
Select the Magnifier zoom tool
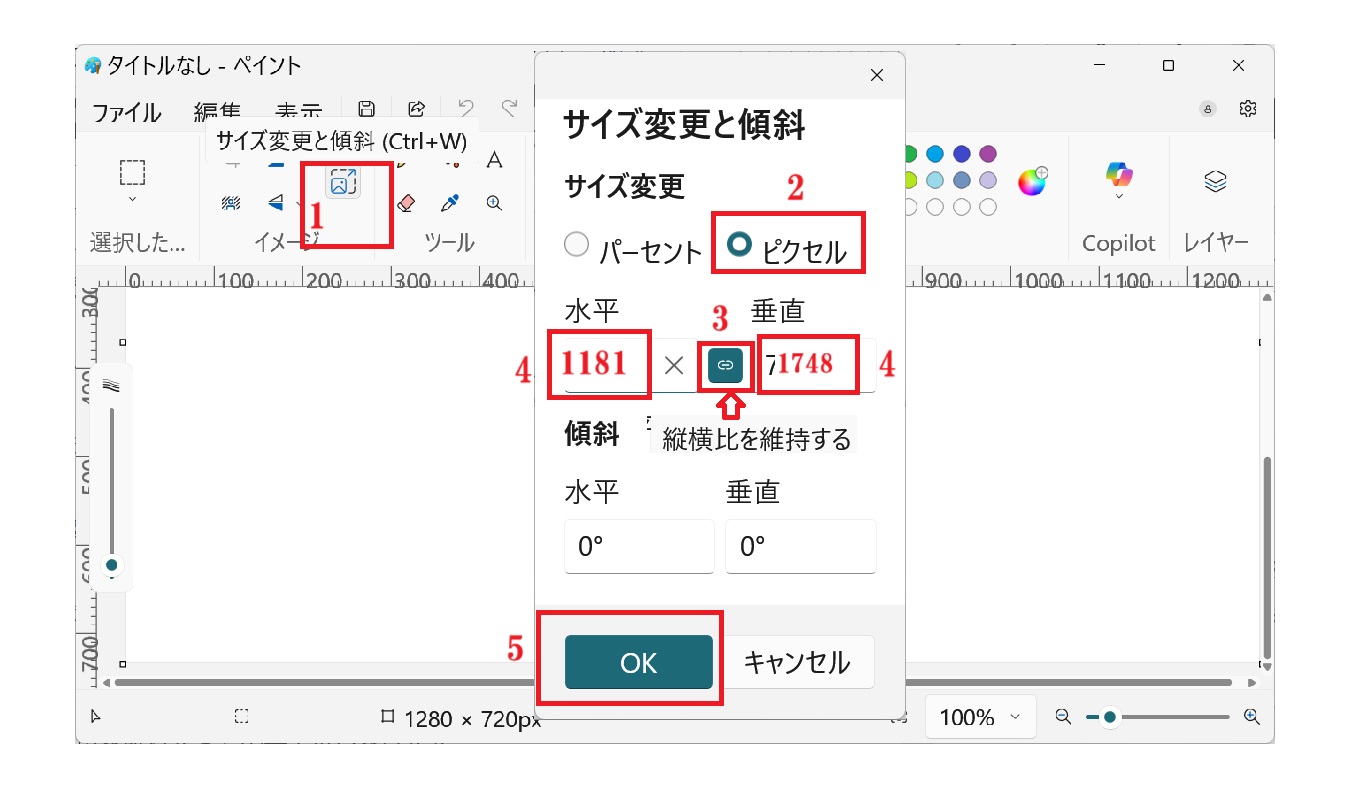[x=494, y=203]
